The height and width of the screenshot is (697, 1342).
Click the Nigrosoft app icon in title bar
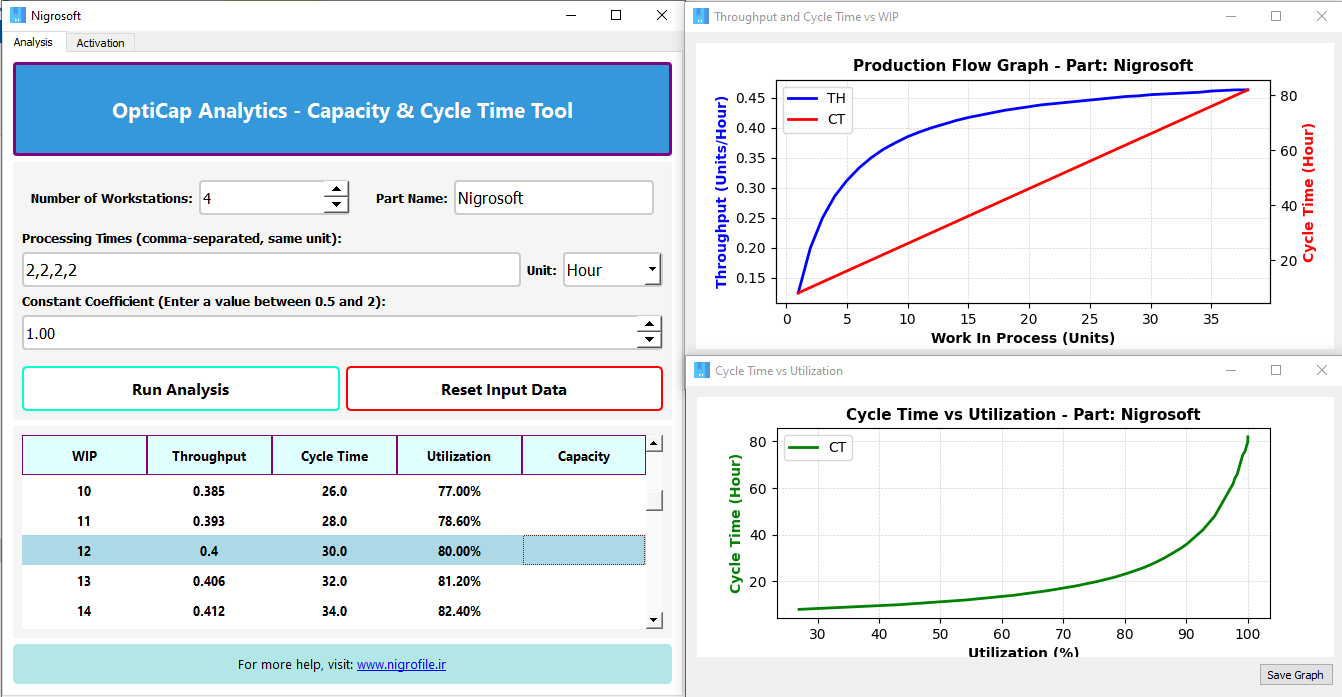coord(17,15)
